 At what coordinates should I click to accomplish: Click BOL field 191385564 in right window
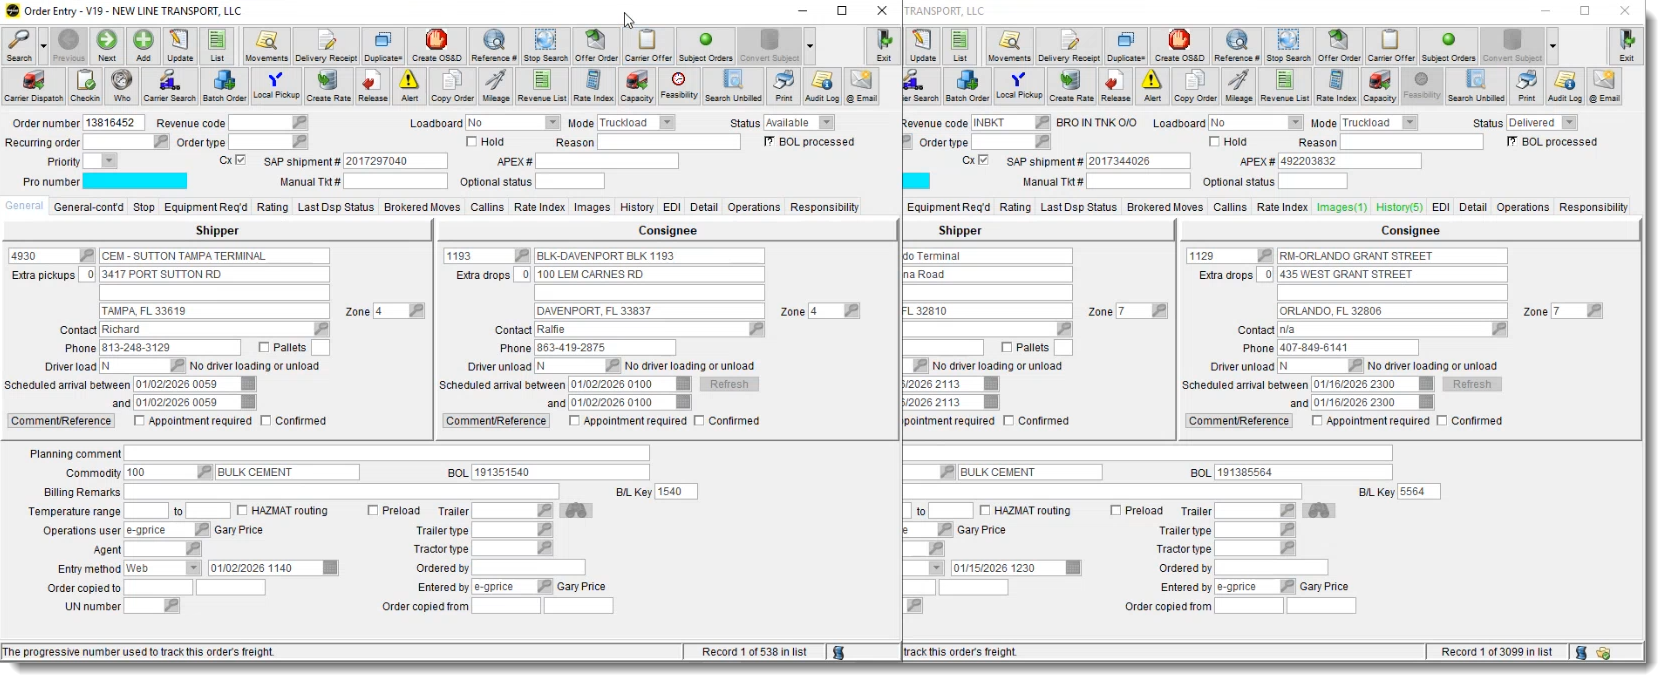(x=1303, y=472)
